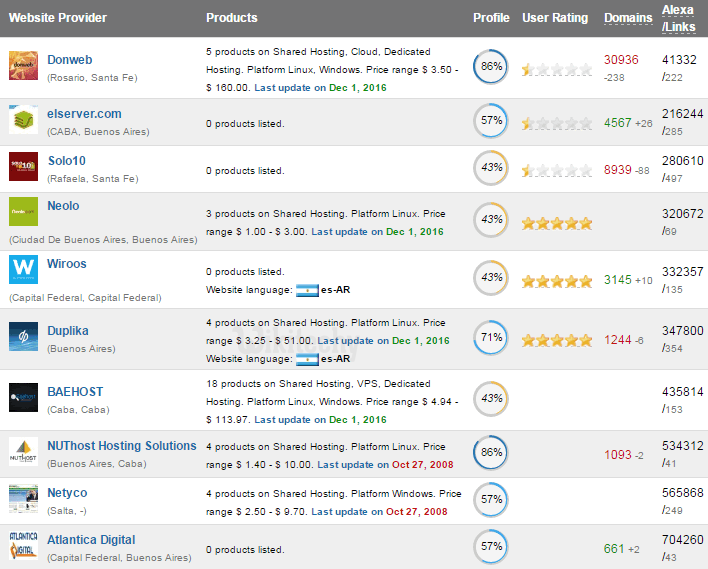Open the BAEHOST provider link

click(75, 392)
